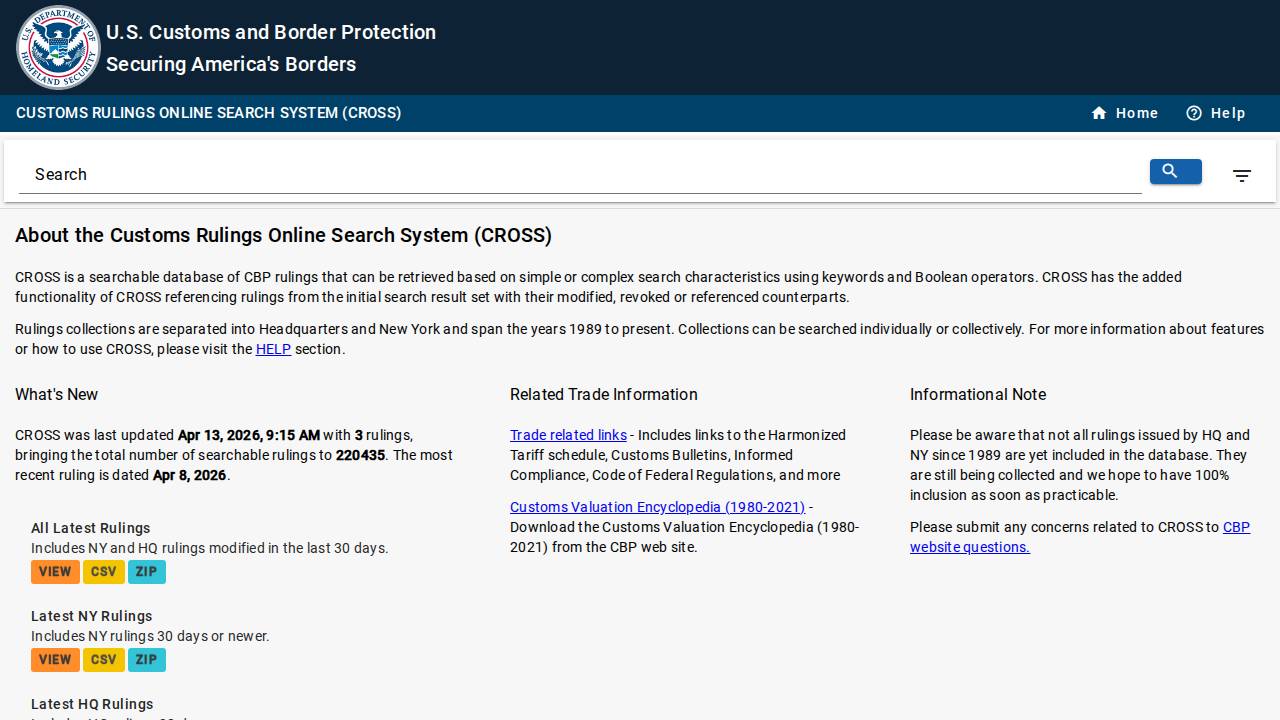Open the search filter options icon
The width and height of the screenshot is (1280, 720).
point(1242,176)
